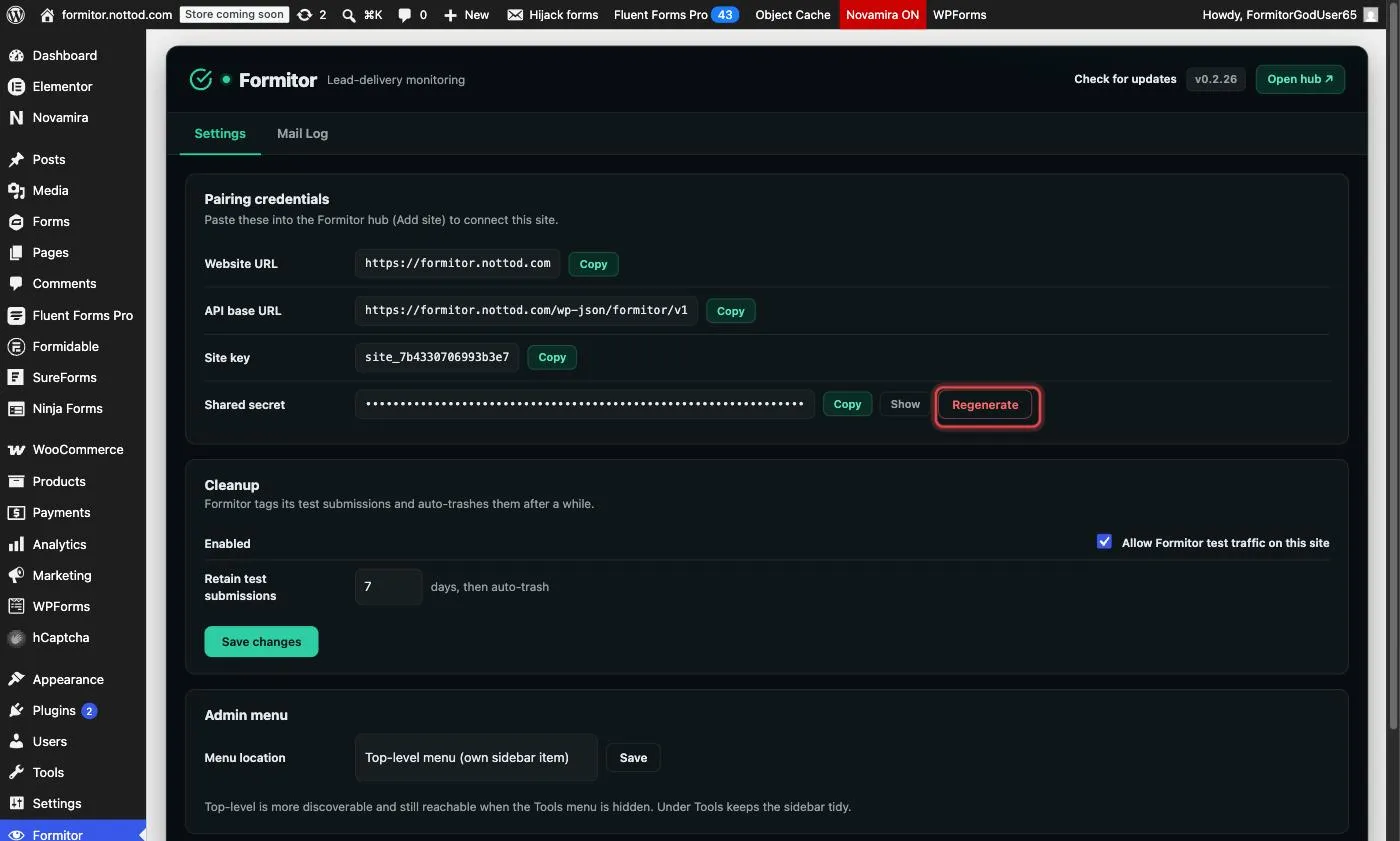The width and height of the screenshot is (1400, 841).
Task: Copy the Site key
Action: click(x=552, y=357)
